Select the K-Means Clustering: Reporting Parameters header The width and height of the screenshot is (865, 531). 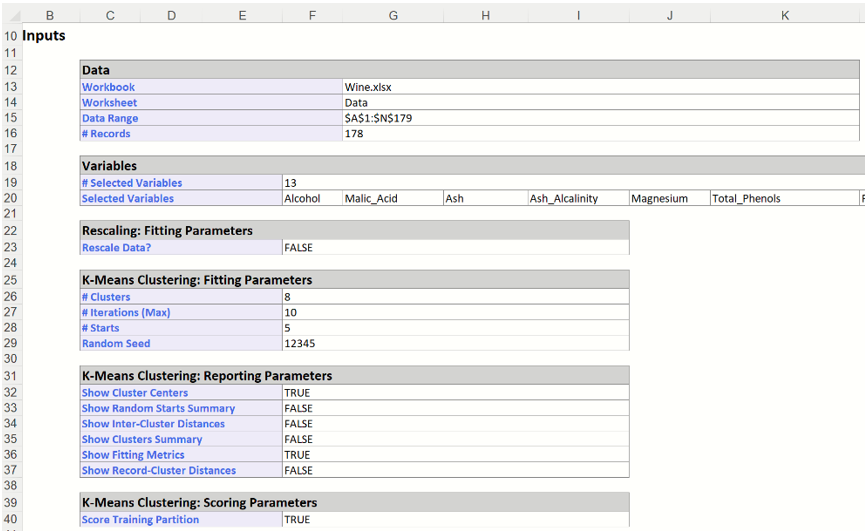tap(207, 376)
